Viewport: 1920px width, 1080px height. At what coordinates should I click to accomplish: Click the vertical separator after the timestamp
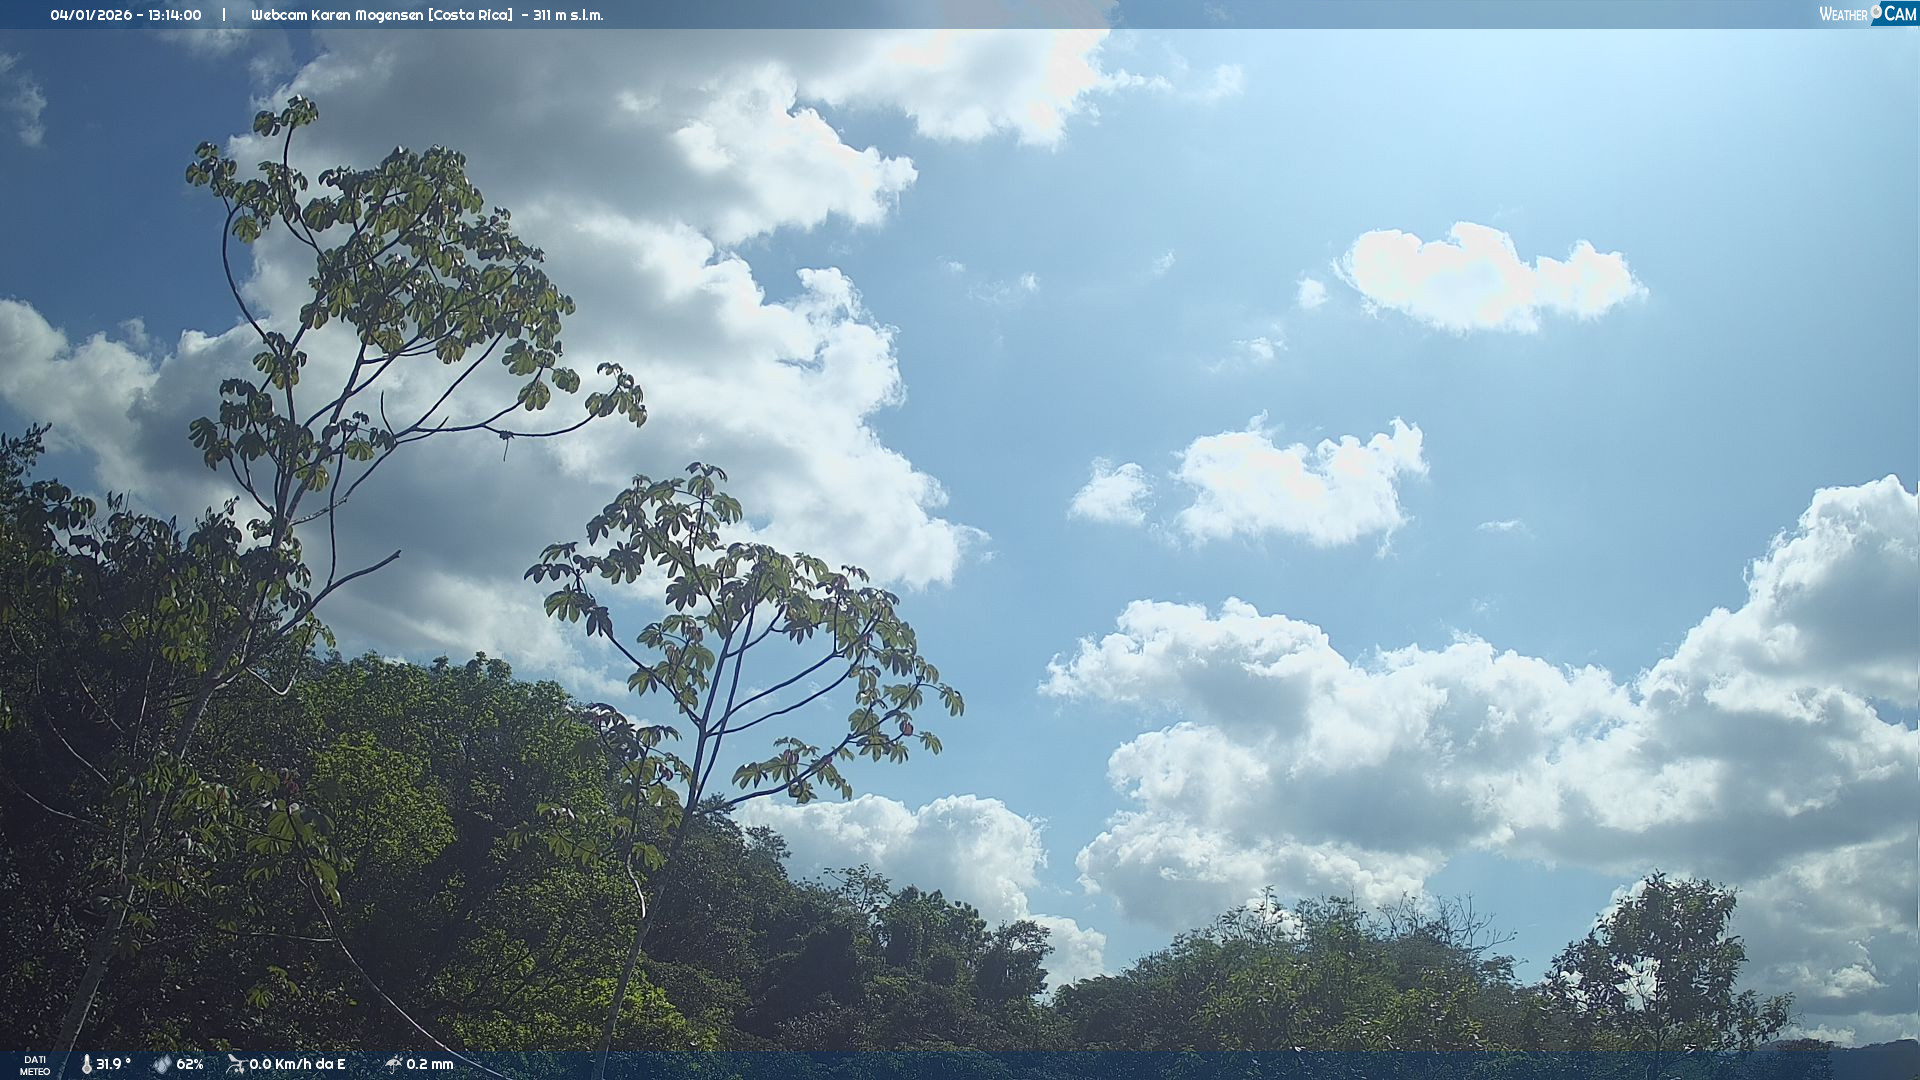224,15
